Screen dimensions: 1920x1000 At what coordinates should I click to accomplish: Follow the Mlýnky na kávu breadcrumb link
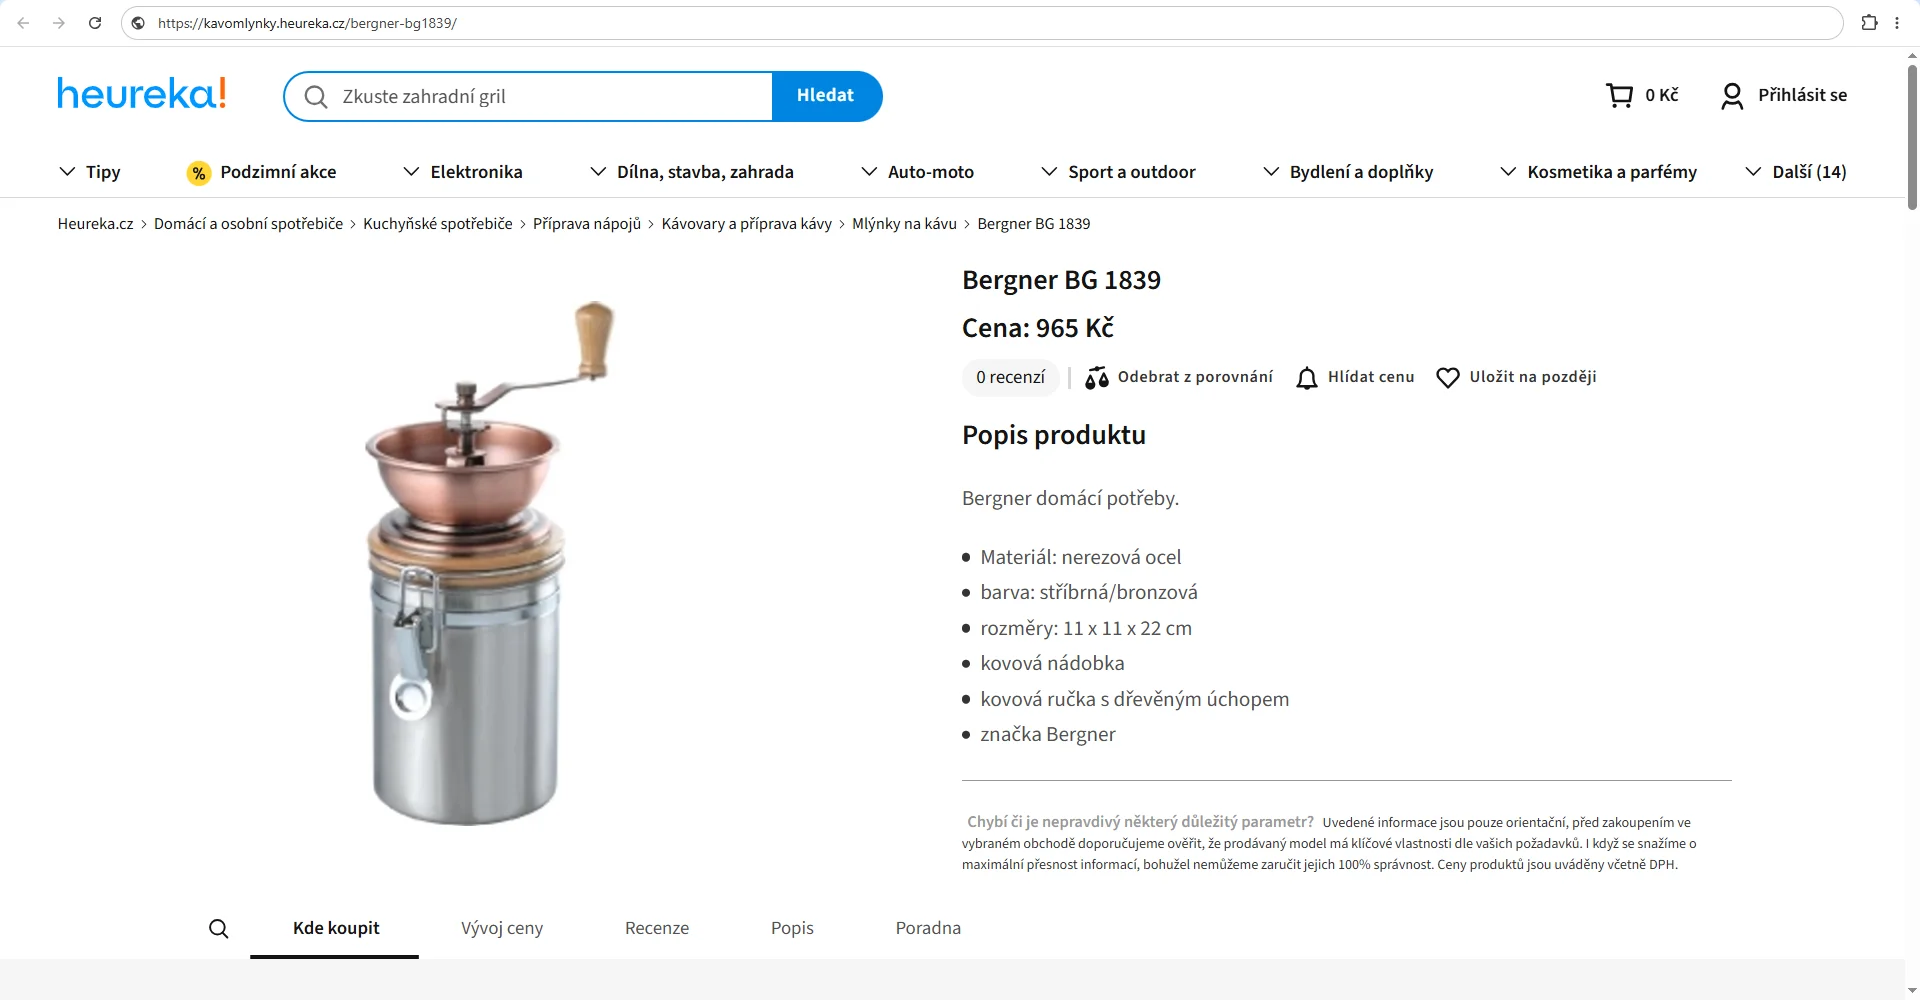(904, 224)
